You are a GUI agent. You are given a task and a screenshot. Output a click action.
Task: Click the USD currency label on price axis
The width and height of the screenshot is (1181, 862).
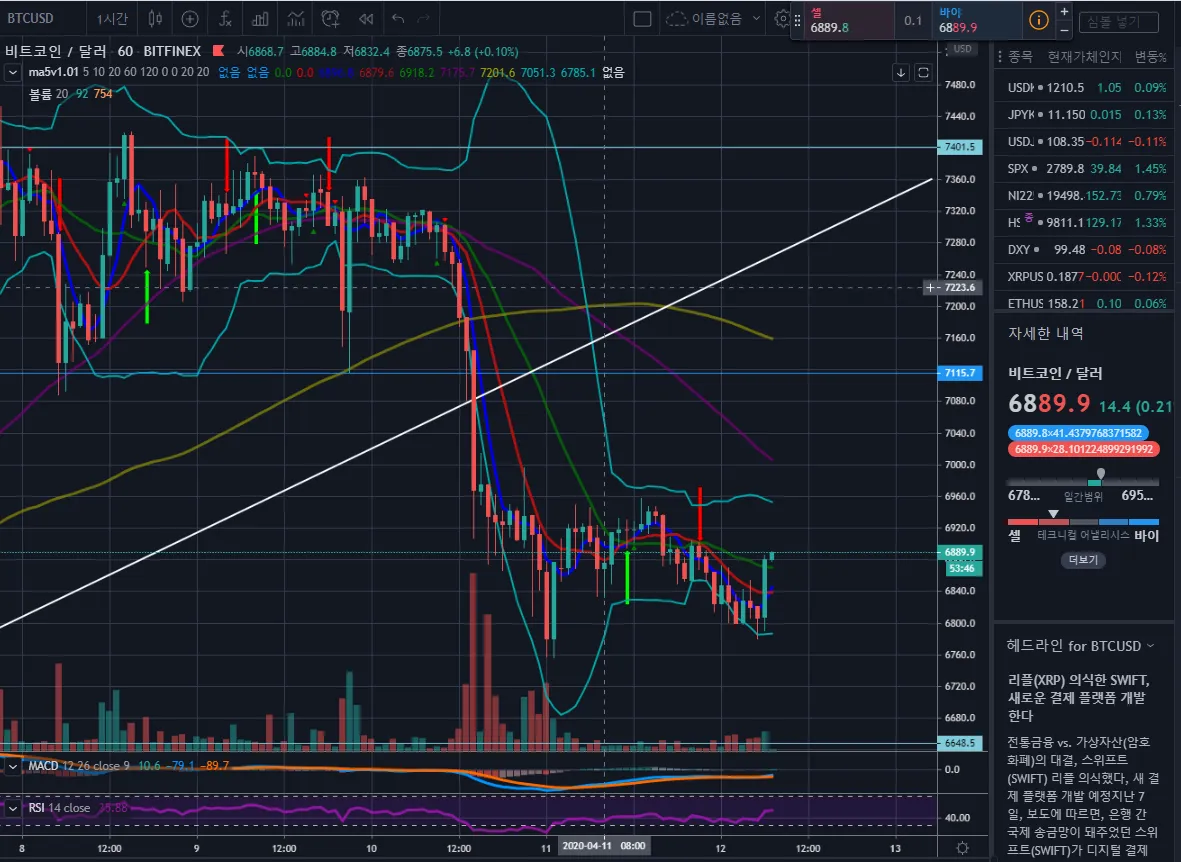click(x=962, y=49)
